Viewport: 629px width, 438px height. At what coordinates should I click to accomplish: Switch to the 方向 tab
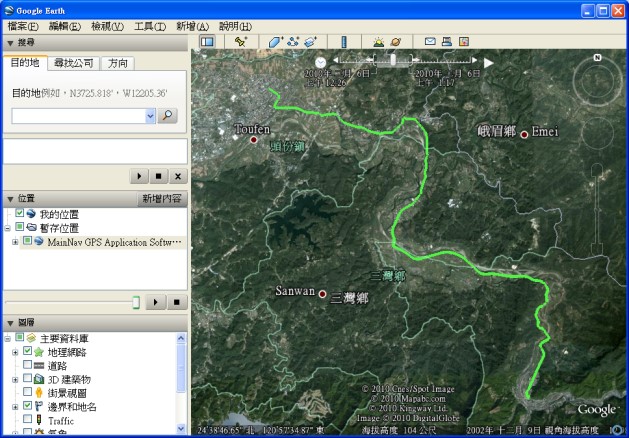click(x=118, y=63)
